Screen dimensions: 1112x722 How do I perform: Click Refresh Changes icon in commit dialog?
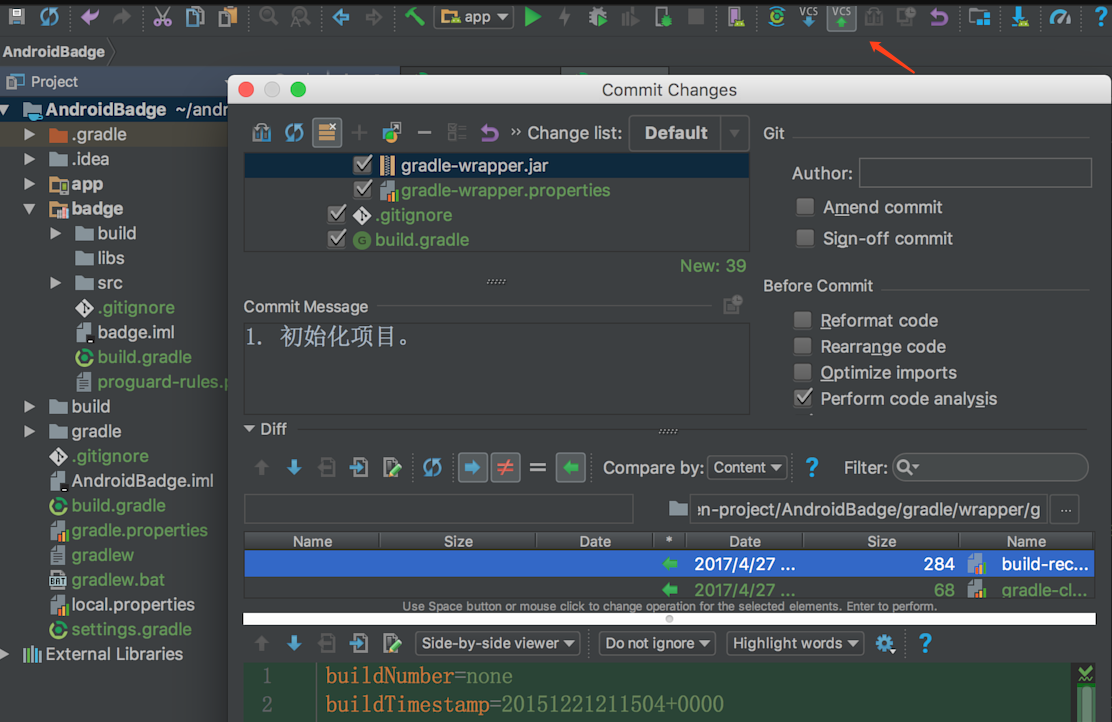pos(294,133)
